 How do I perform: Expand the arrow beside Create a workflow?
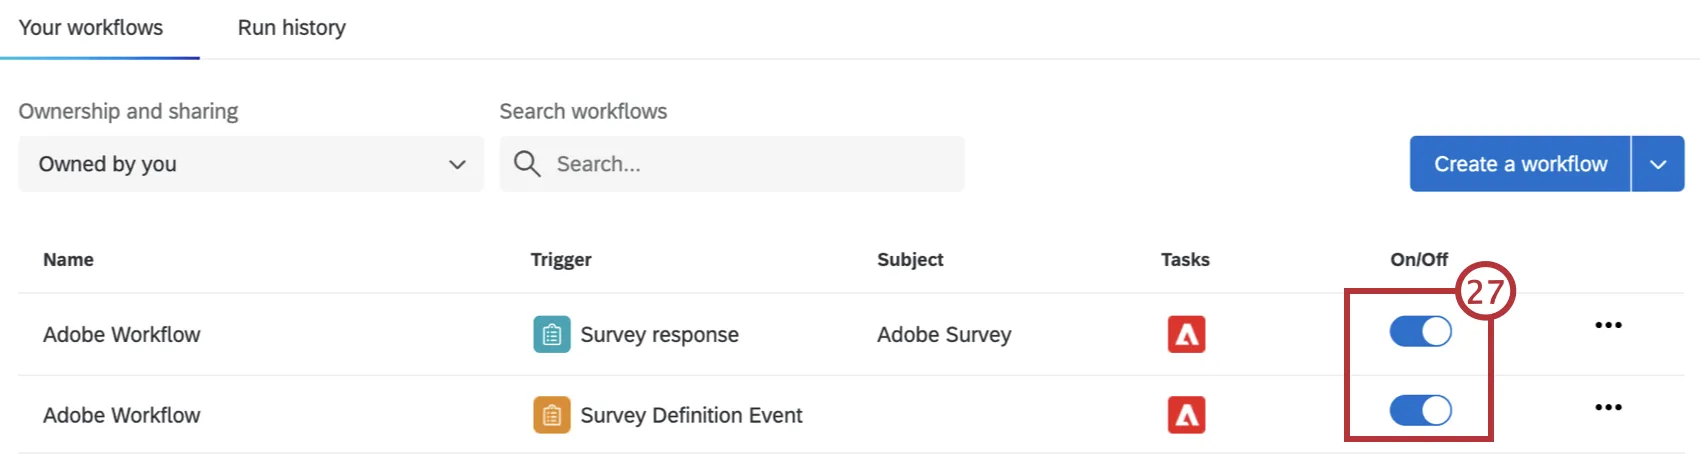pos(1658,164)
